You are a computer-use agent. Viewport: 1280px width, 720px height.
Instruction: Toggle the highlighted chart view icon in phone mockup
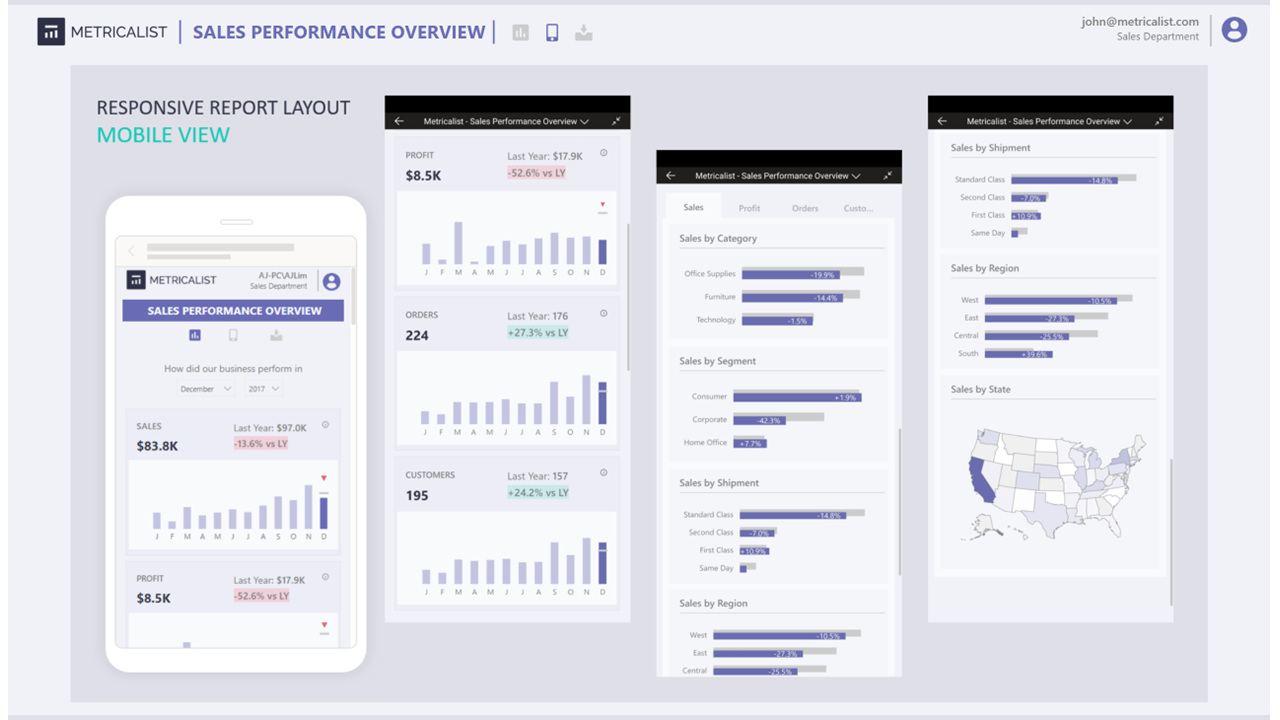[x=195, y=335]
